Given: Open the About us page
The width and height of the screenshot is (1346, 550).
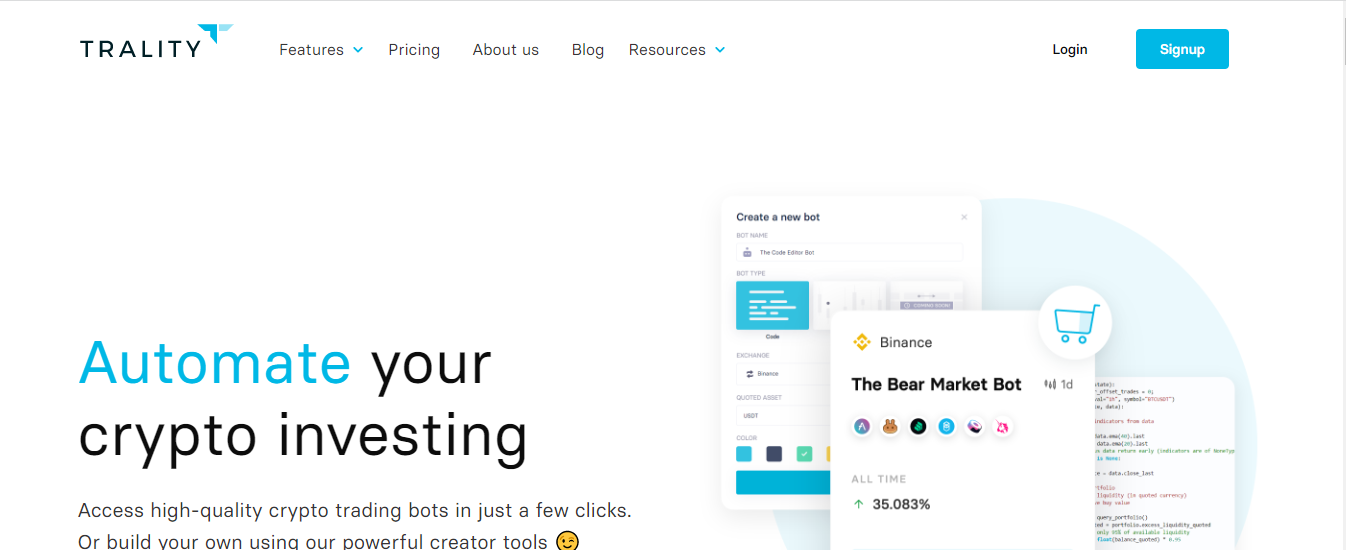Looking at the screenshot, I should point(506,50).
